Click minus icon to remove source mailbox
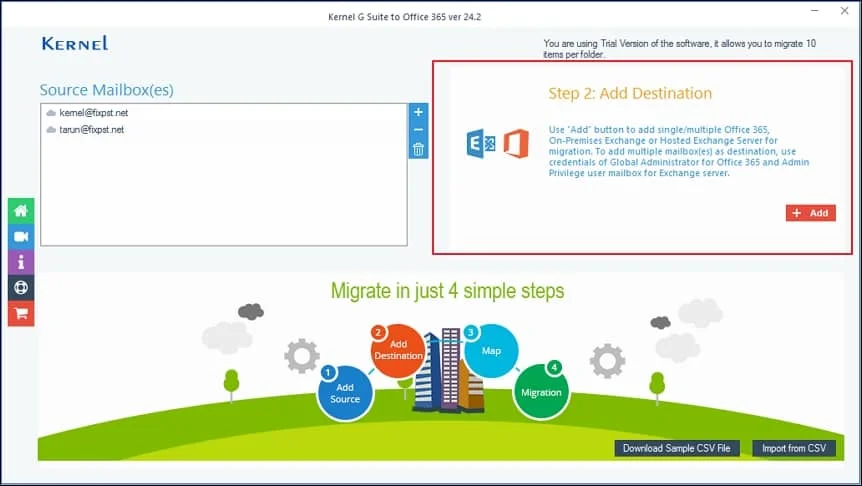The image size is (862, 486). (419, 130)
